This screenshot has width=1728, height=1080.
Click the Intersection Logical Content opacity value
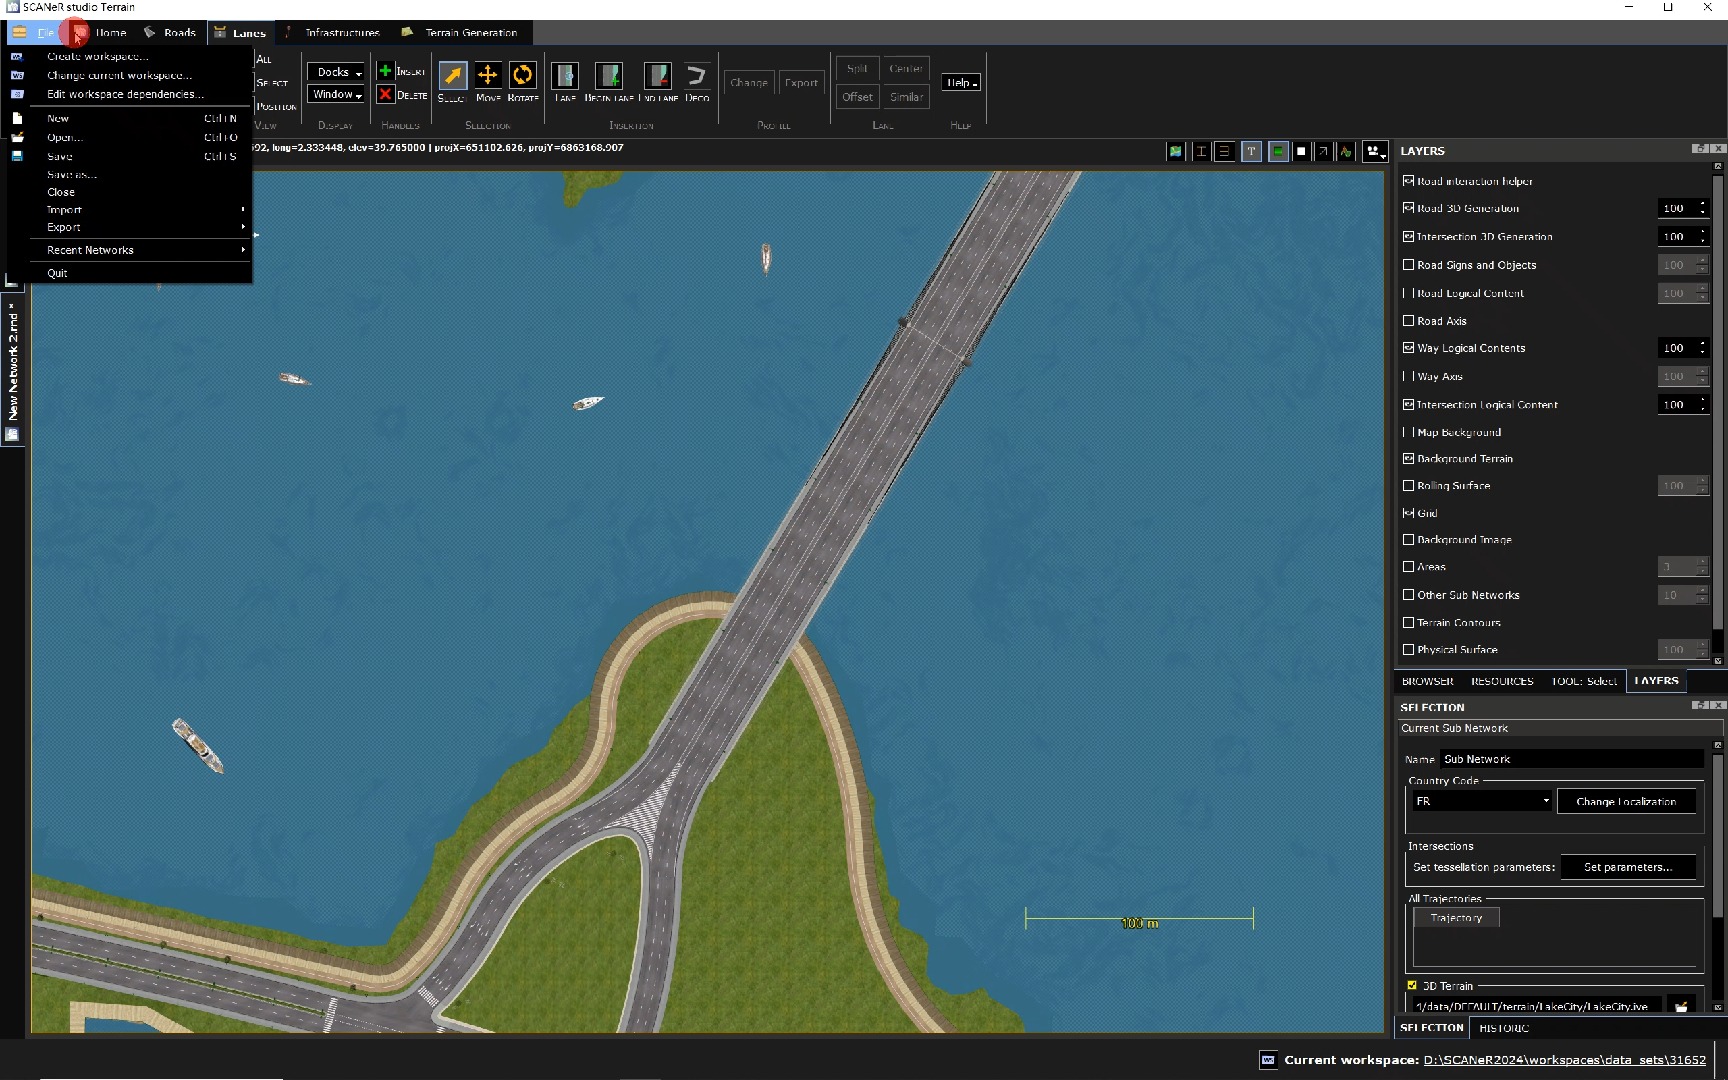pos(1675,405)
